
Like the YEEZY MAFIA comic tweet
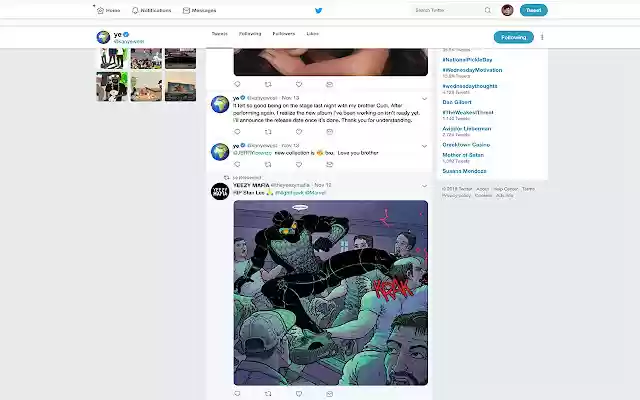299,393
